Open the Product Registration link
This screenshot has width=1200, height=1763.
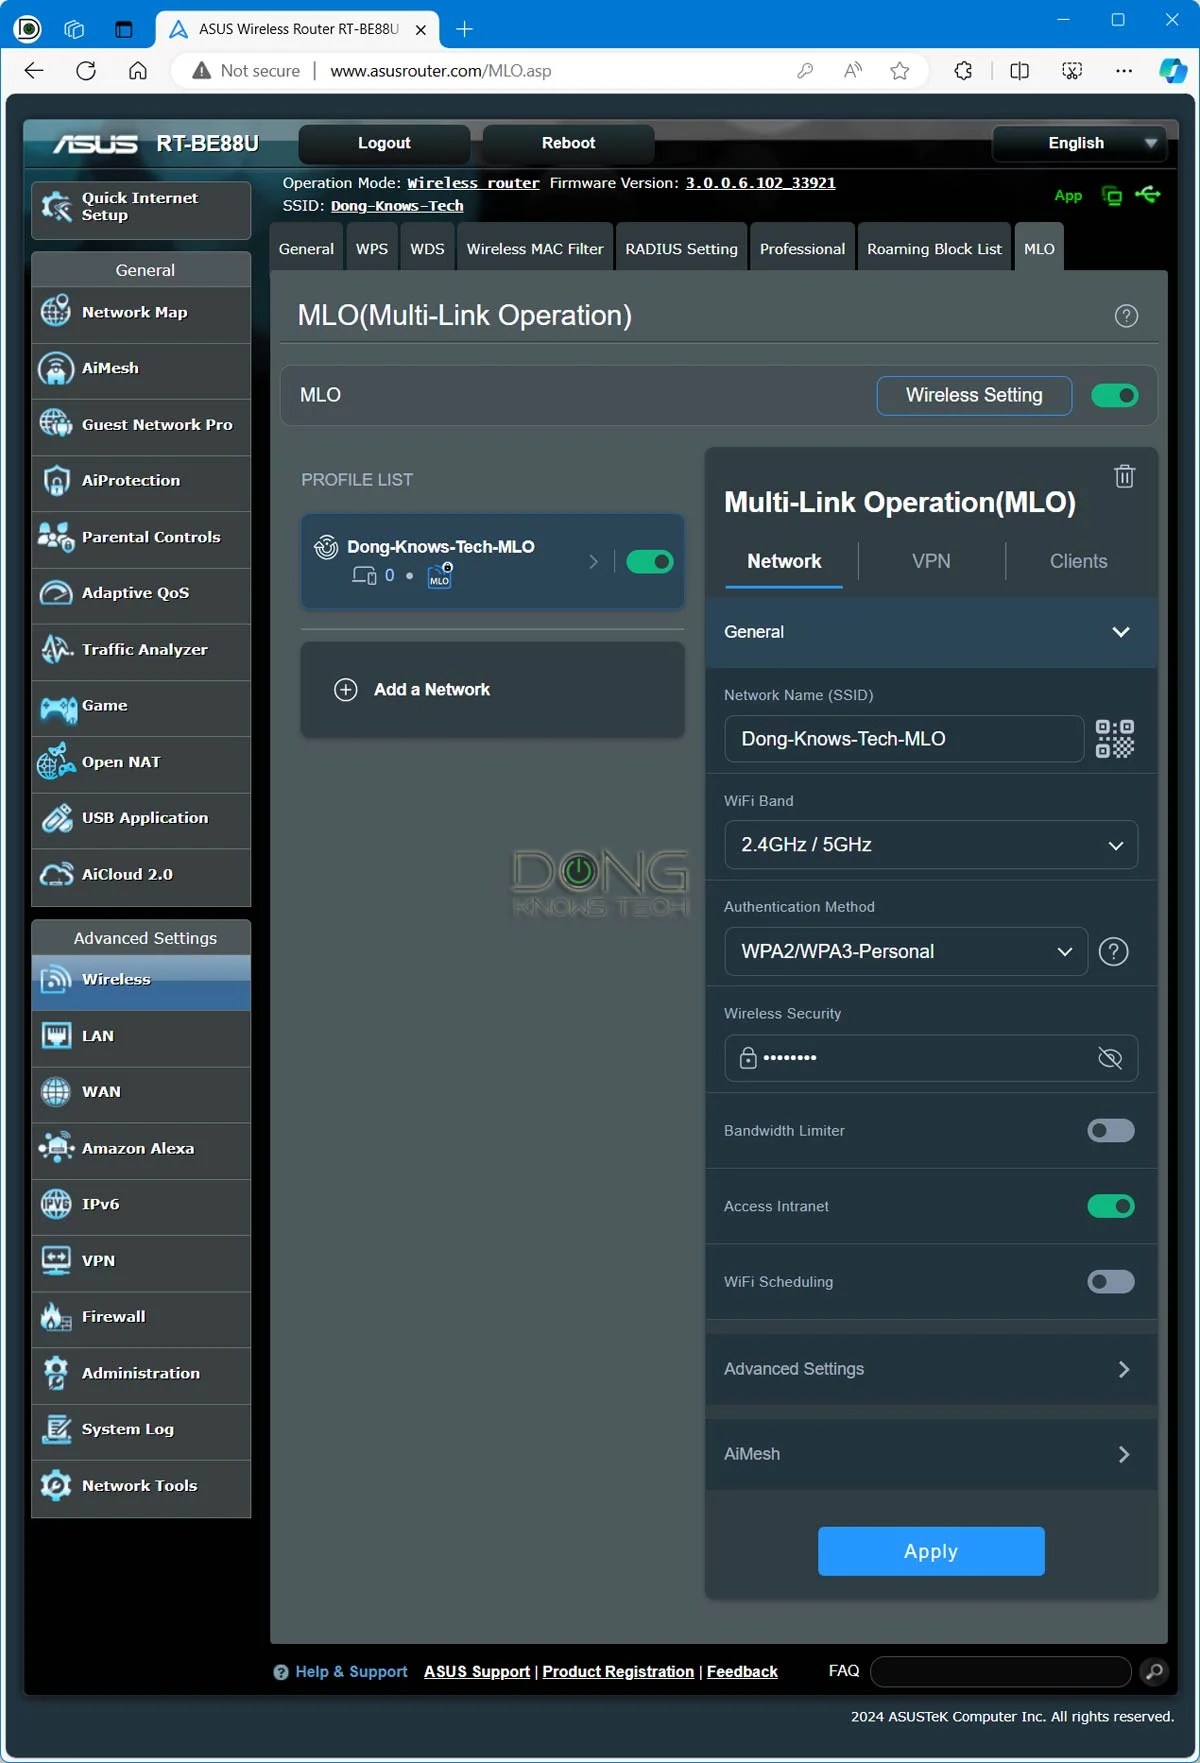[618, 1672]
